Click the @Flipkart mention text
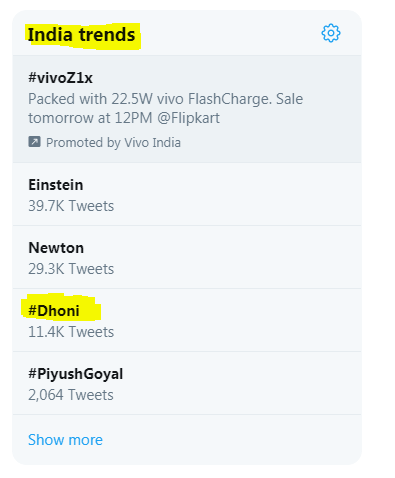 [188, 118]
